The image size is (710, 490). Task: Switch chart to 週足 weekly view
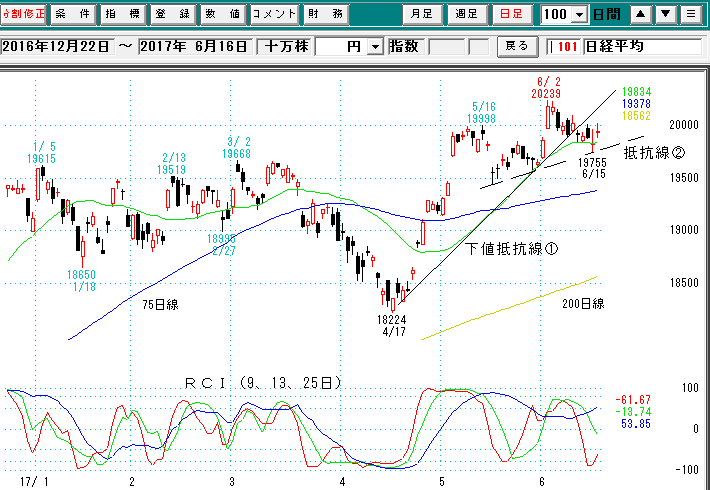click(468, 15)
